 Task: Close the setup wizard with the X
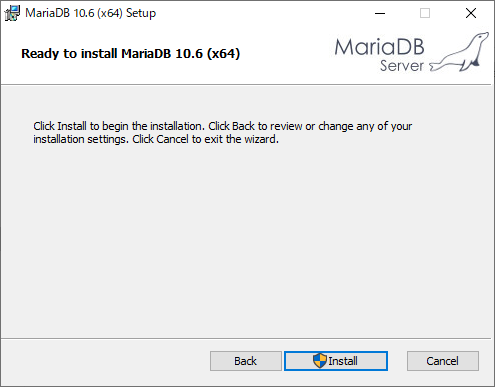click(471, 13)
